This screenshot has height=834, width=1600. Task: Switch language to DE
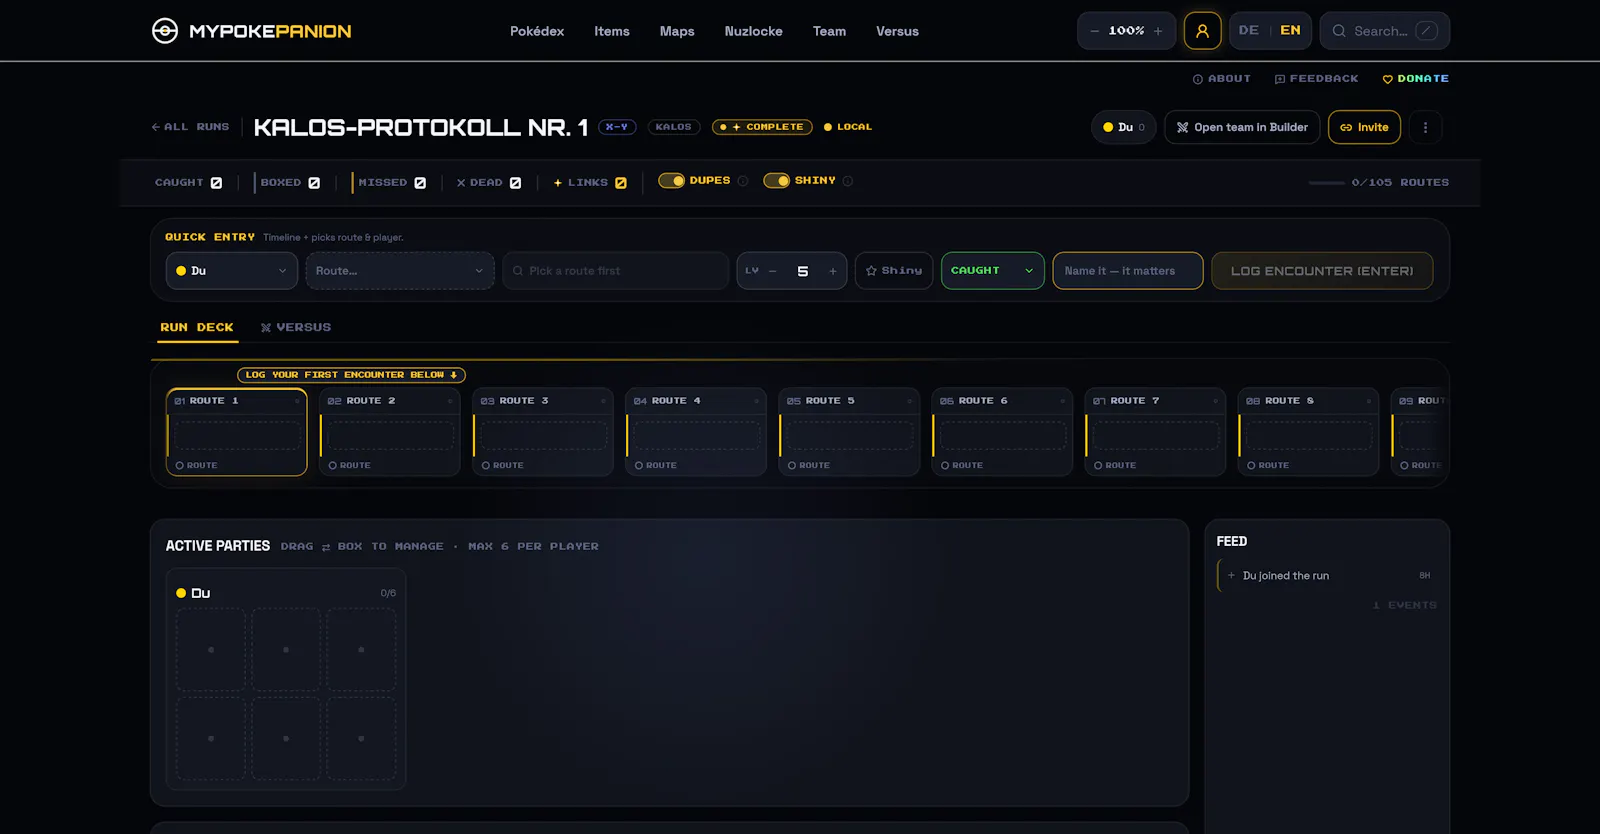pyautogui.click(x=1249, y=31)
